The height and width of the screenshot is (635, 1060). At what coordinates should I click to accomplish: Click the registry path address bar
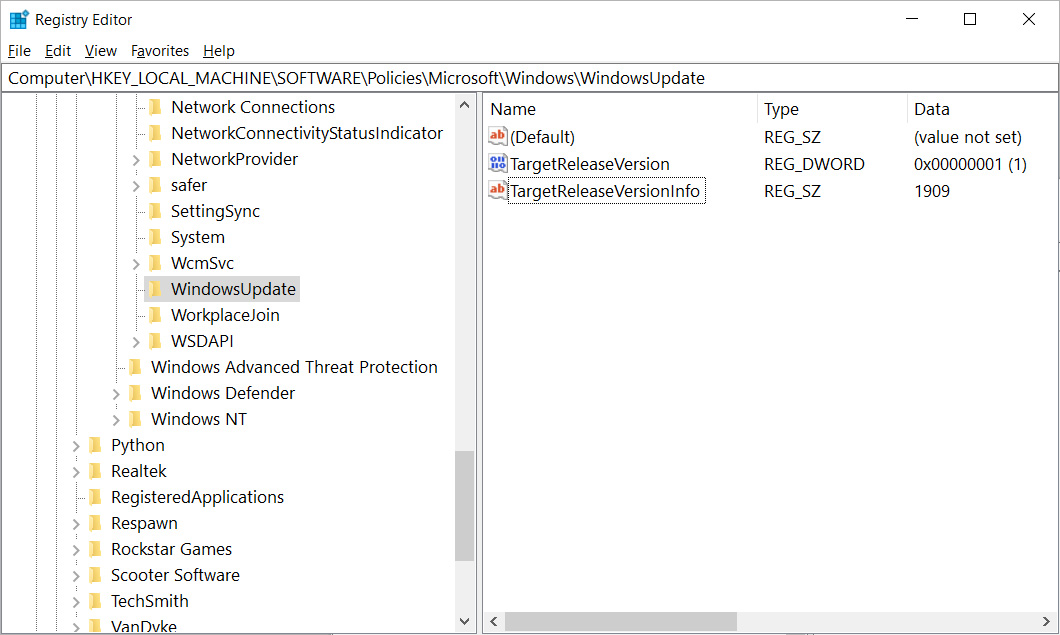pos(530,78)
